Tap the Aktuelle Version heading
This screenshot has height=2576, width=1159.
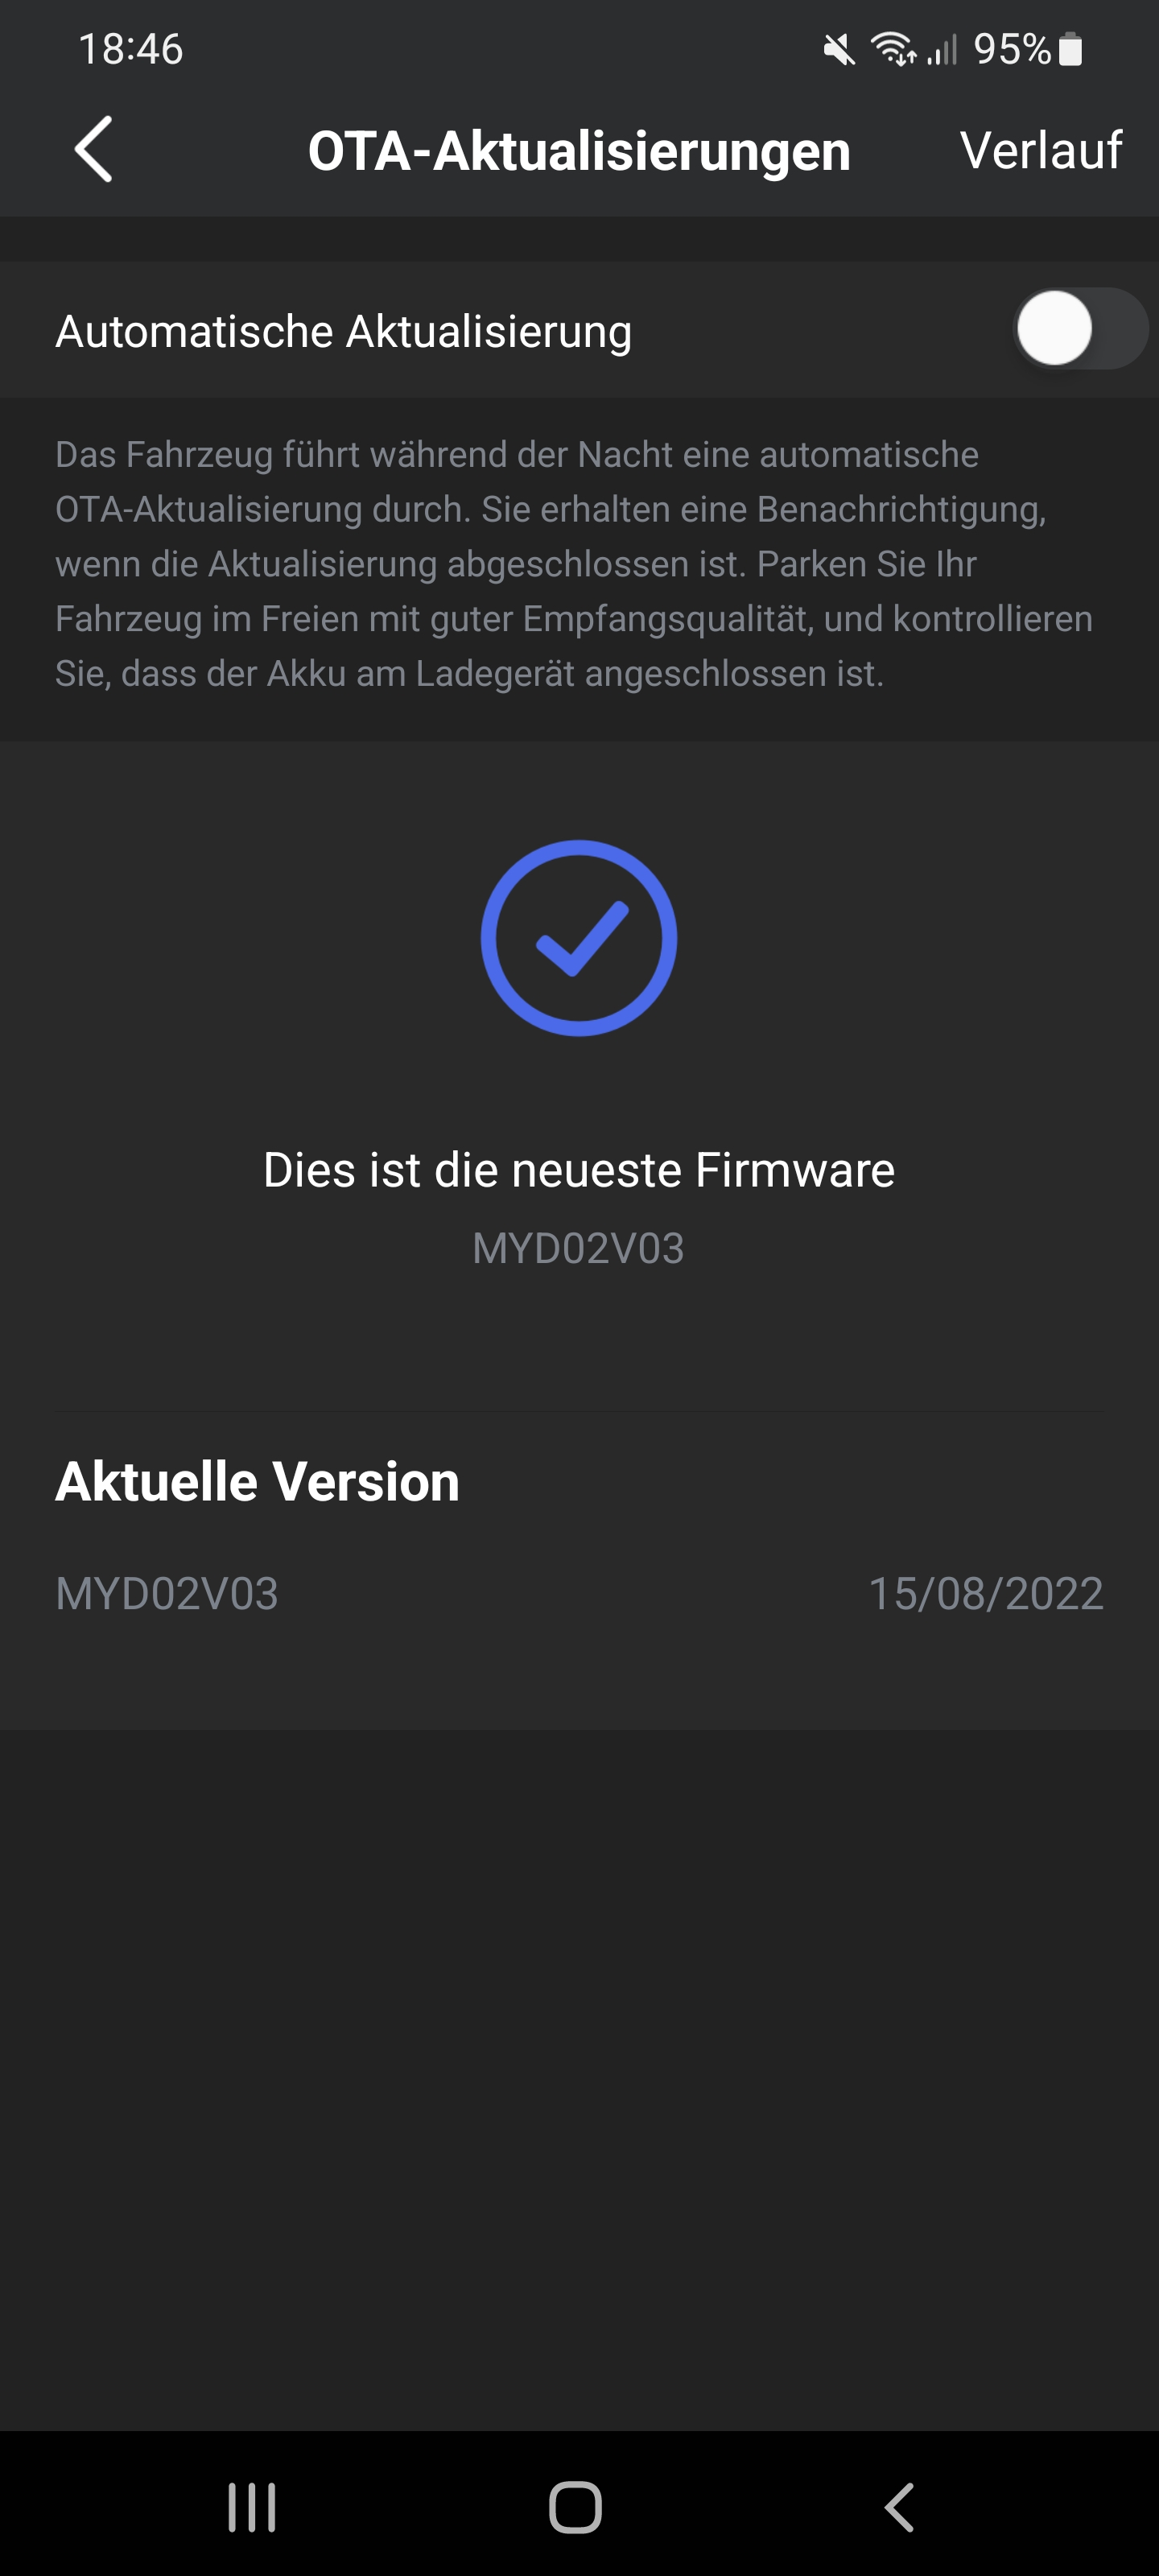[257, 1481]
